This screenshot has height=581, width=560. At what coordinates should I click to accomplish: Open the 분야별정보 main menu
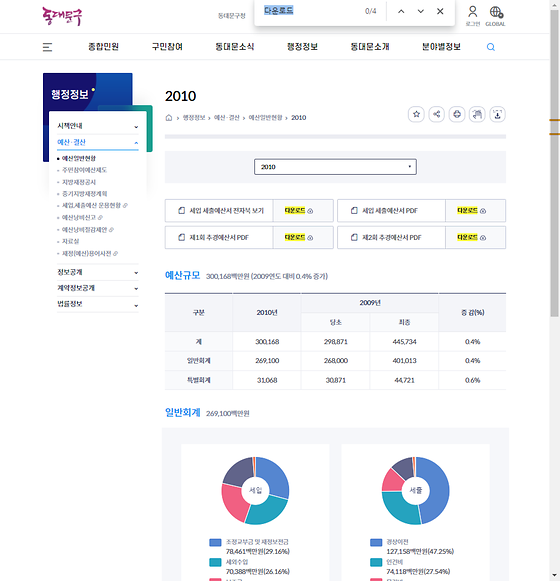(441, 47)
